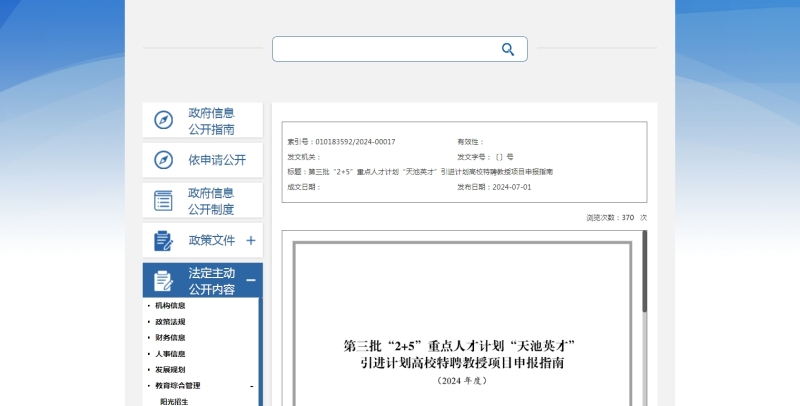Open 教育综合管理 sub-item

[178, 386]
